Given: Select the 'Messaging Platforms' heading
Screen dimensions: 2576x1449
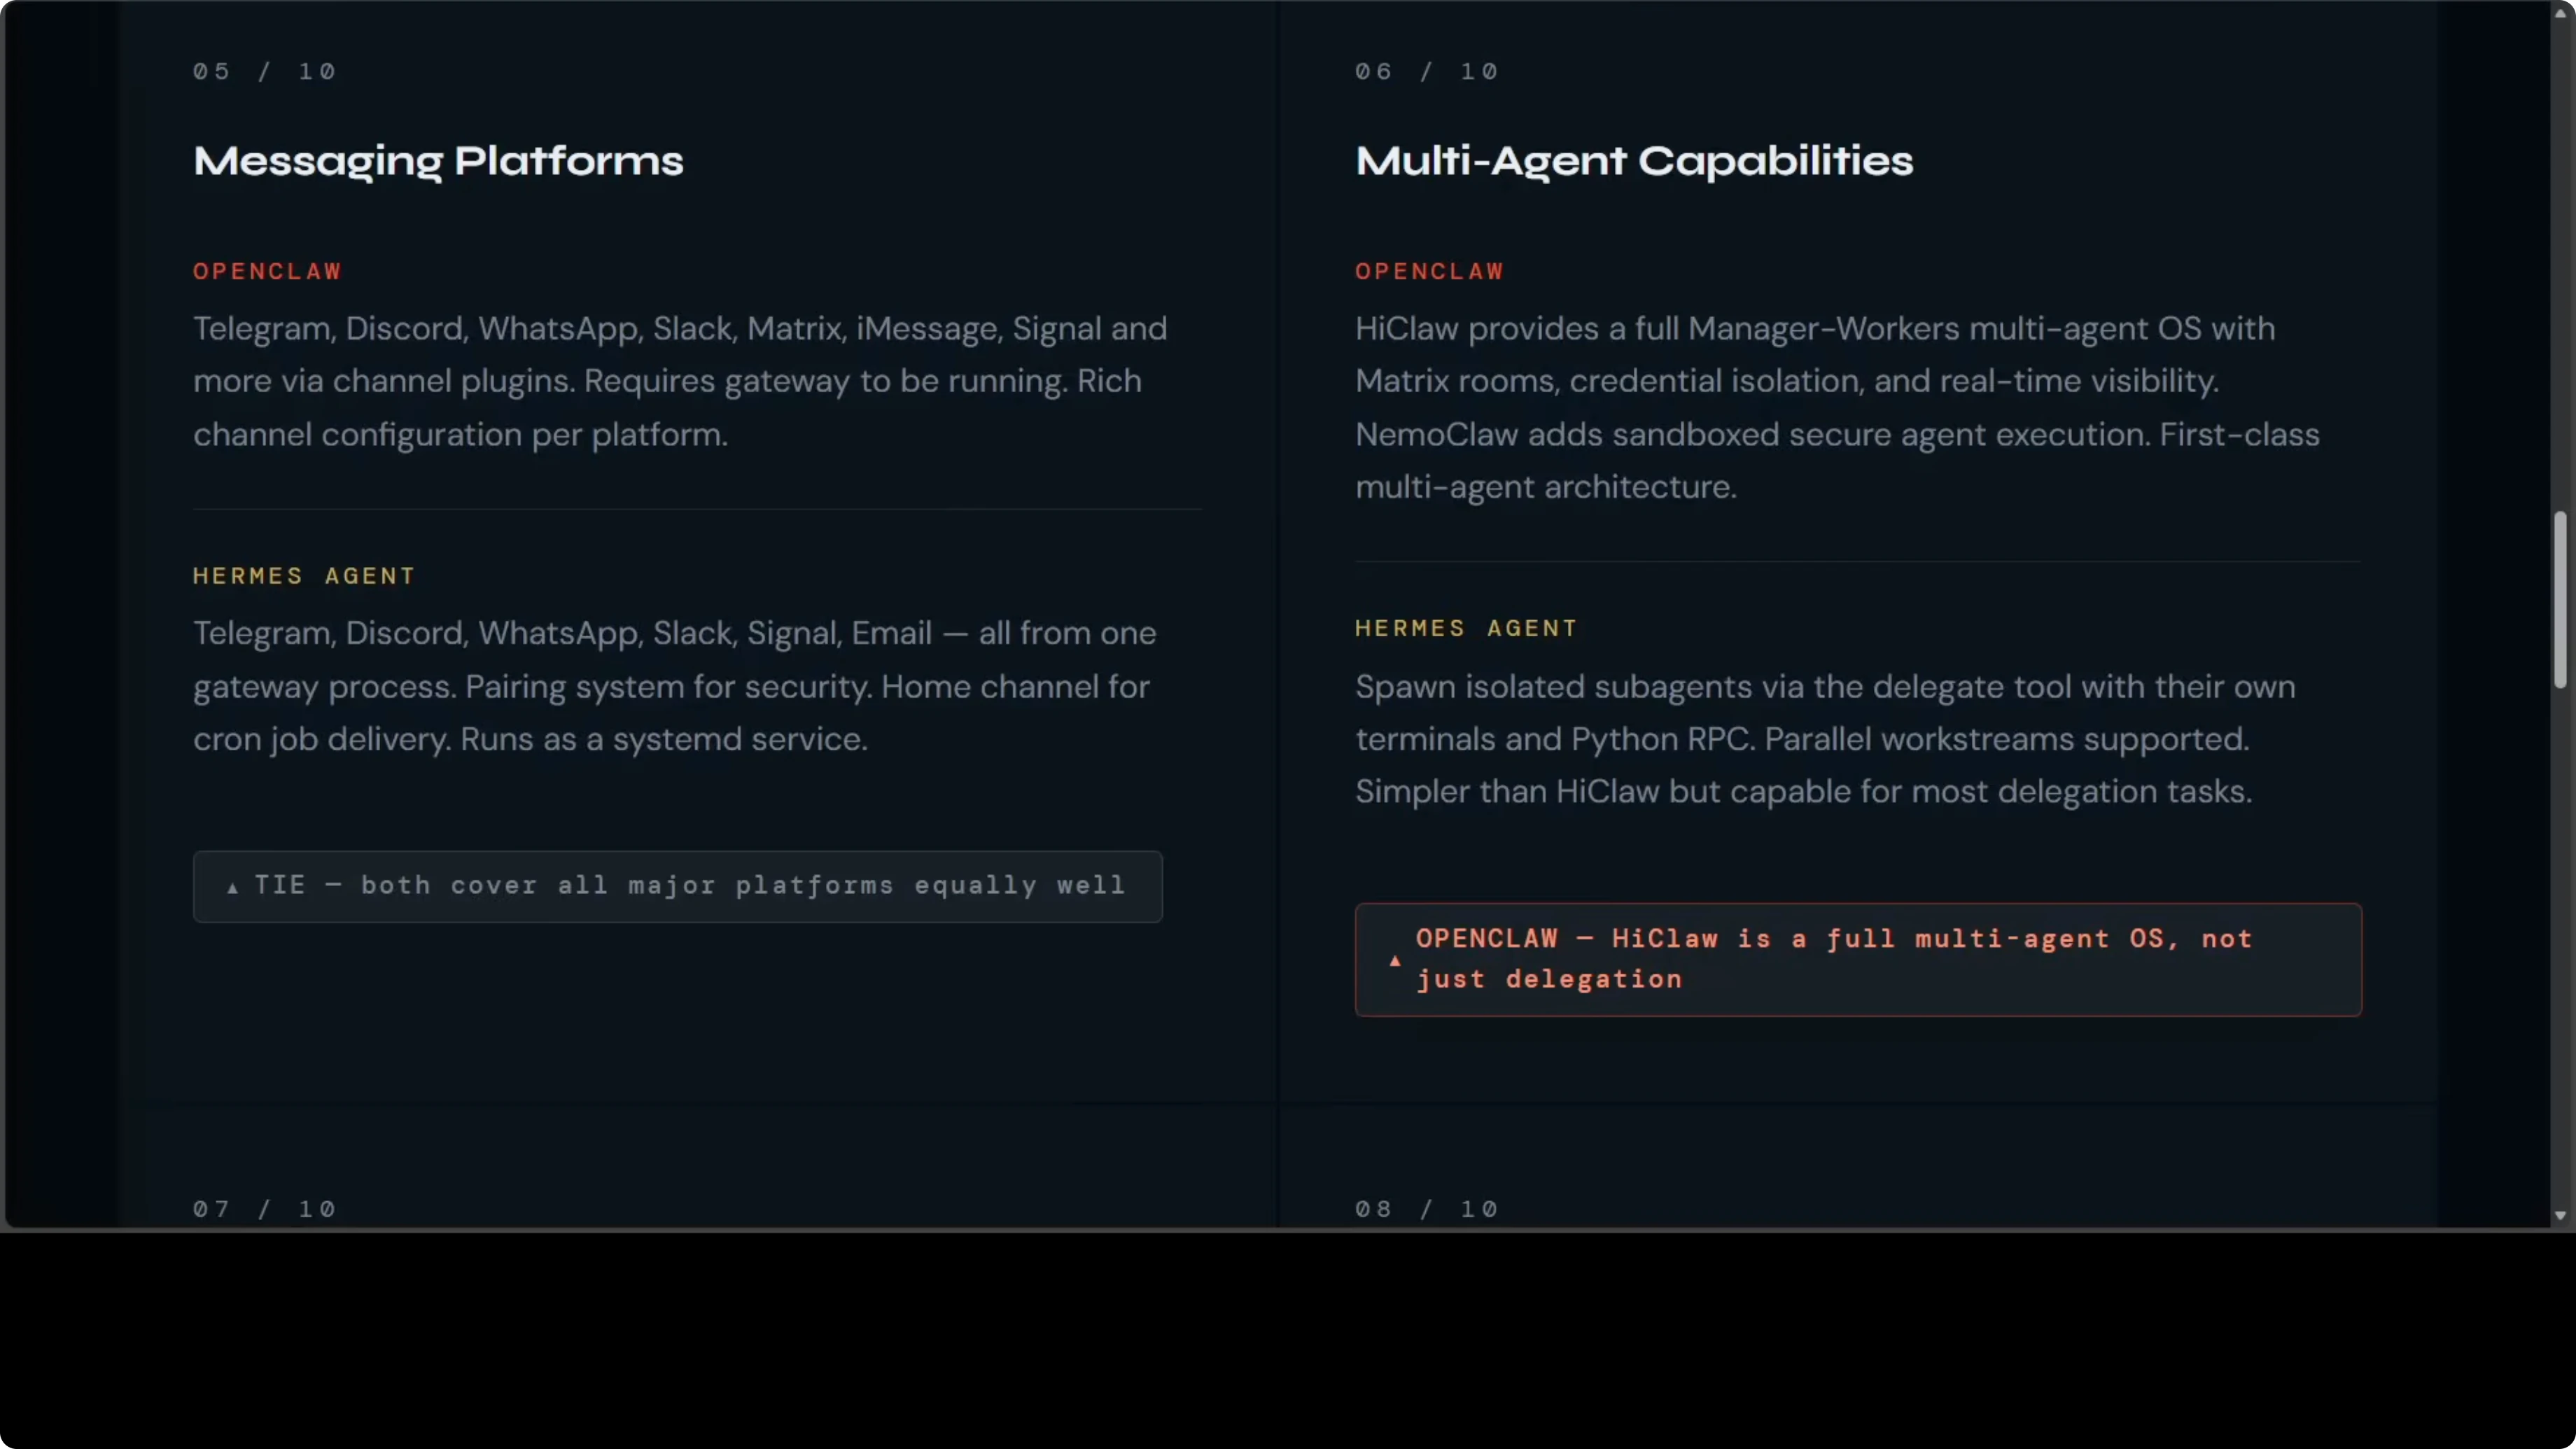Looking at the screenshot, I should [x=438, y=161].
